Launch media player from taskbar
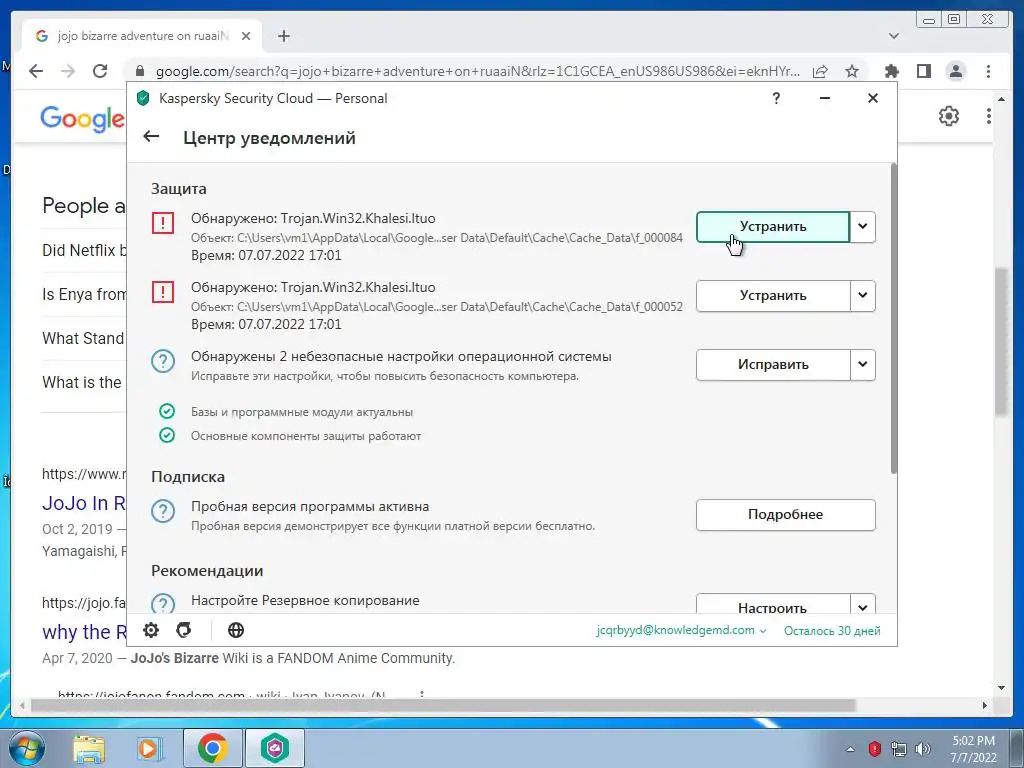1024x768 pixels. pyautogui.click(x=150, y=748)
